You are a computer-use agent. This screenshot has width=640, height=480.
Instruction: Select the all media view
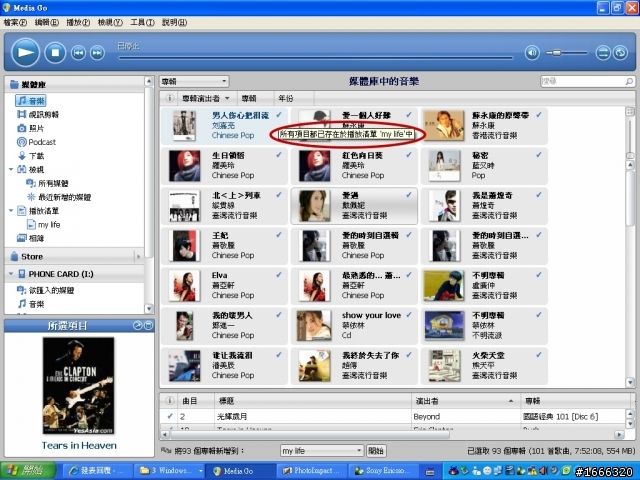point(47,183)
